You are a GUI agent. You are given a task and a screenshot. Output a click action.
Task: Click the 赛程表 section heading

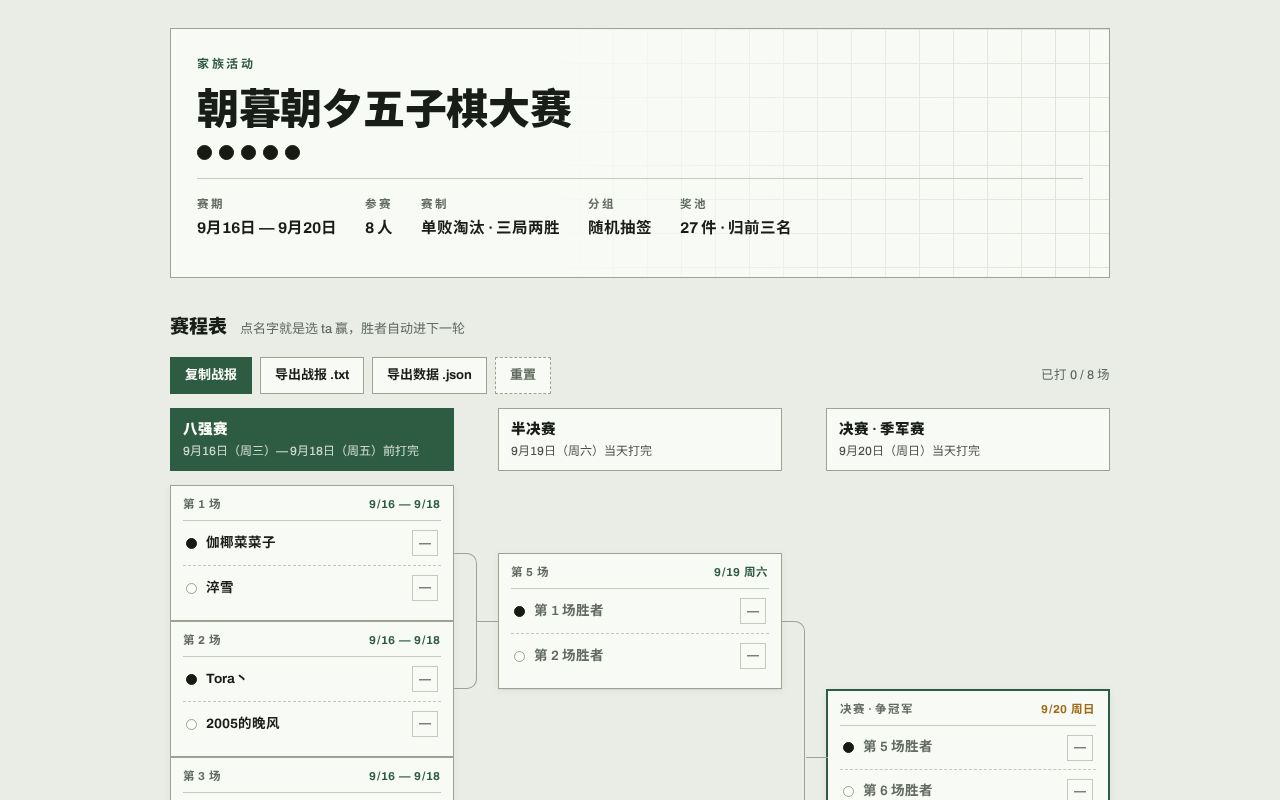click(198, 327)
